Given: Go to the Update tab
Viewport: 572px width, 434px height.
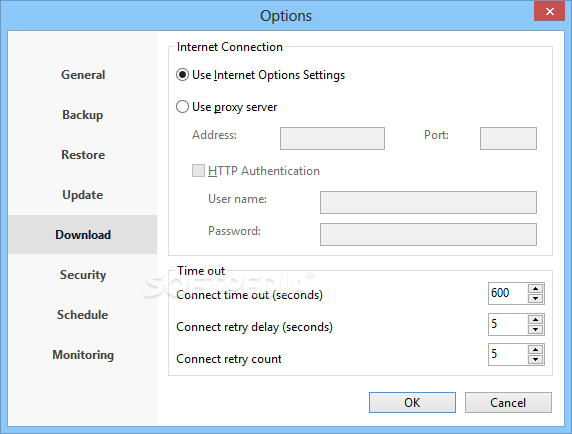Looking at the screenshot, I should tap(83, 195).
